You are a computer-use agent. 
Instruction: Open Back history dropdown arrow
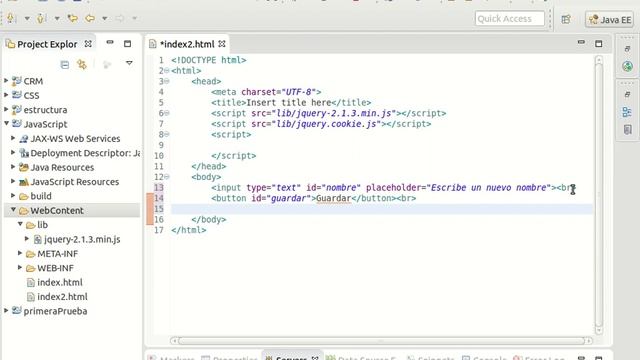104,18
